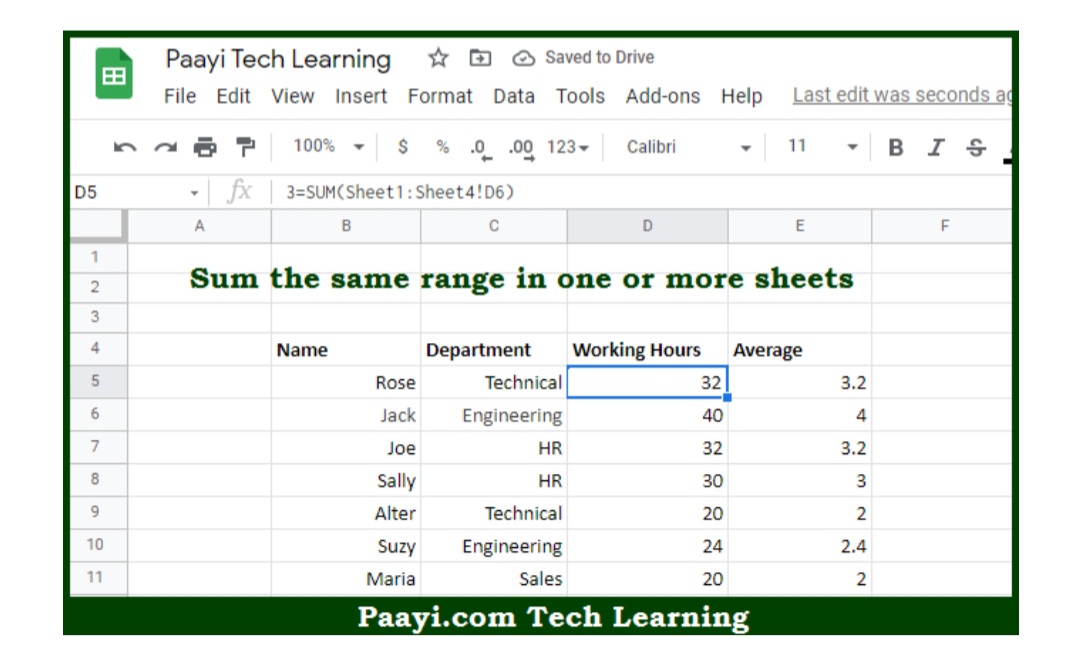The height and width of the screenshot is (670, 1080).
Task: Select row 11 header
Action: tap(96, 577)
